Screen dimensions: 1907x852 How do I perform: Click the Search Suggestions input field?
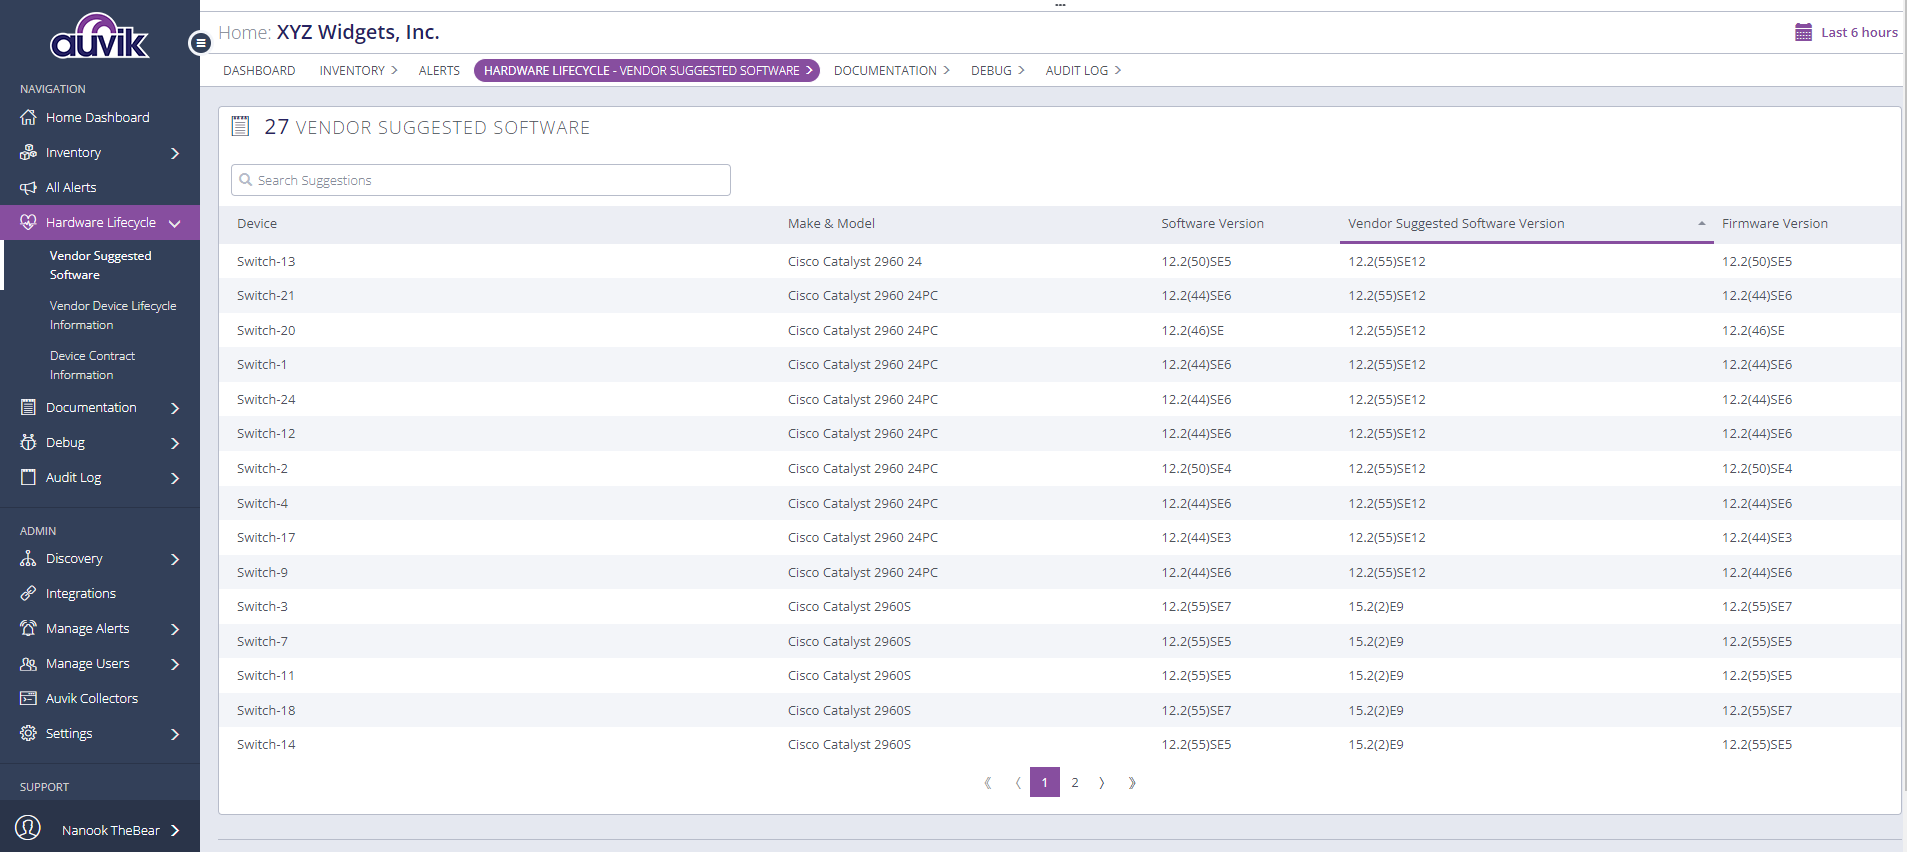click(481, 180)
